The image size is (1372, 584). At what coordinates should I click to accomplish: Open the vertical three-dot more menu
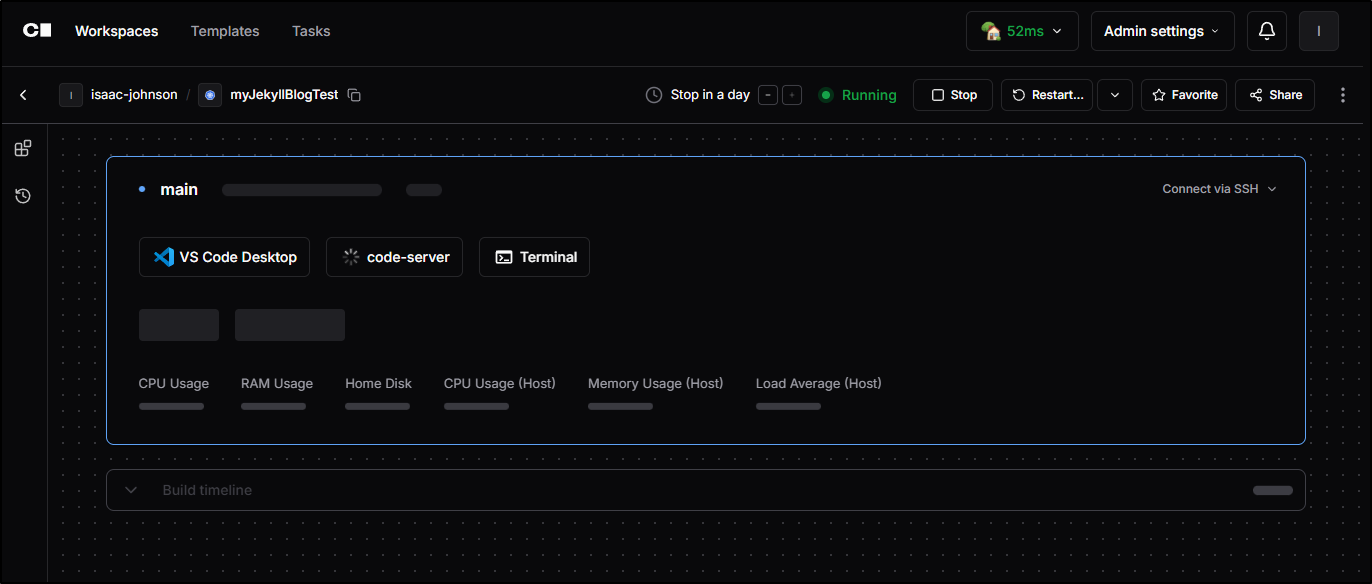coord(1342,95)
